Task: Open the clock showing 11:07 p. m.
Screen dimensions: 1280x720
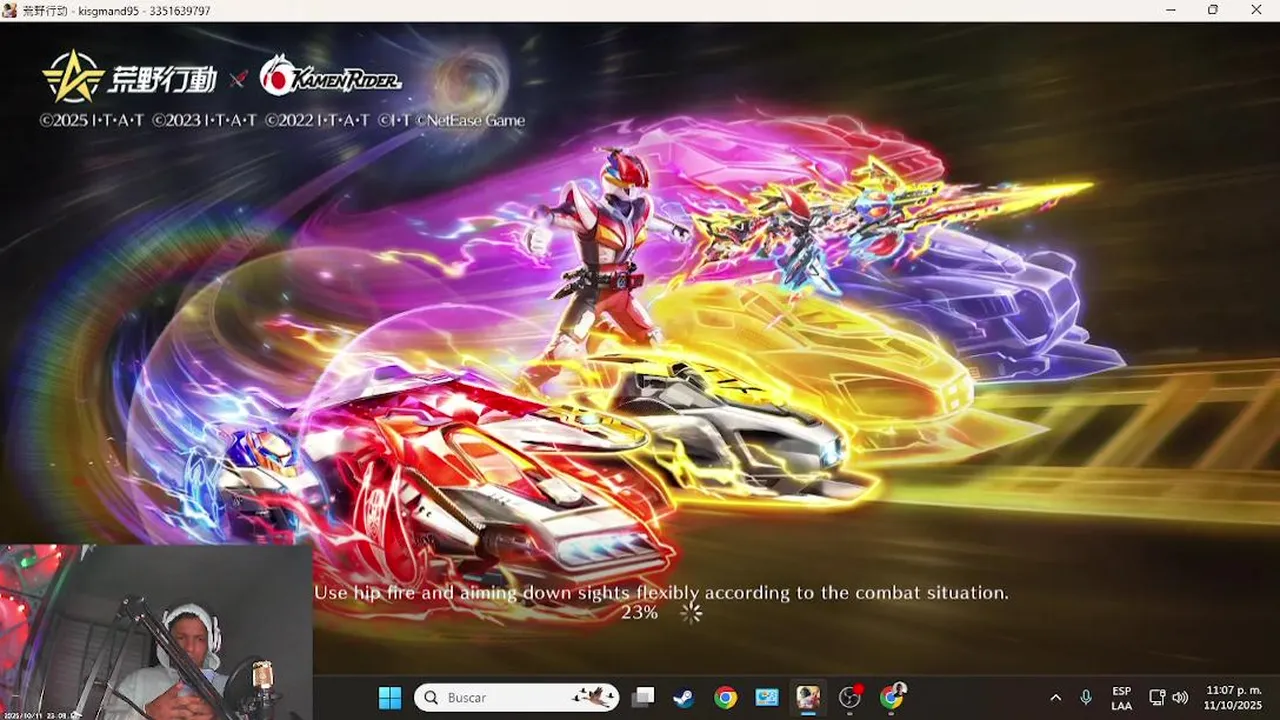Action: click(x=1234, y=698)
